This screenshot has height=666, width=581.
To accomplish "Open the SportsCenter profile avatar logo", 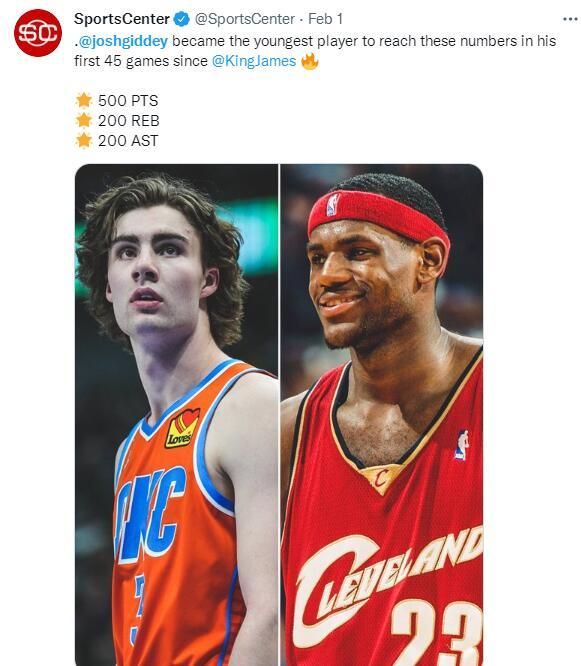I will tap(38, 33).
